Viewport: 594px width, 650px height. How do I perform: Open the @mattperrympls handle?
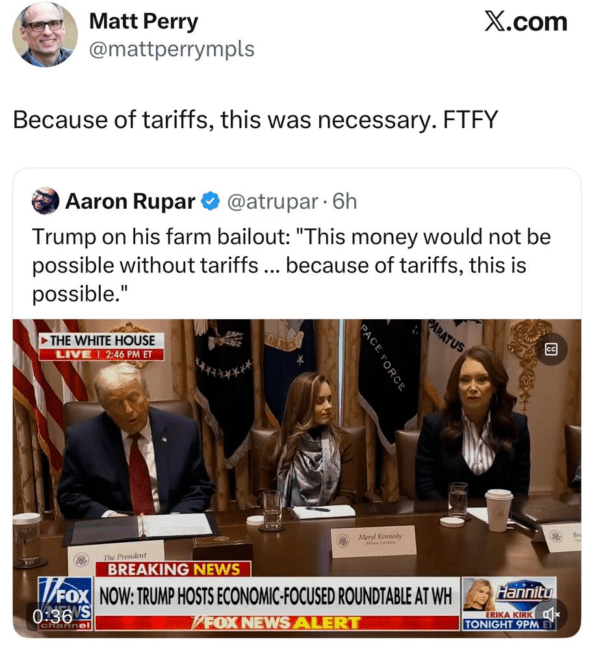coord(172,49)
